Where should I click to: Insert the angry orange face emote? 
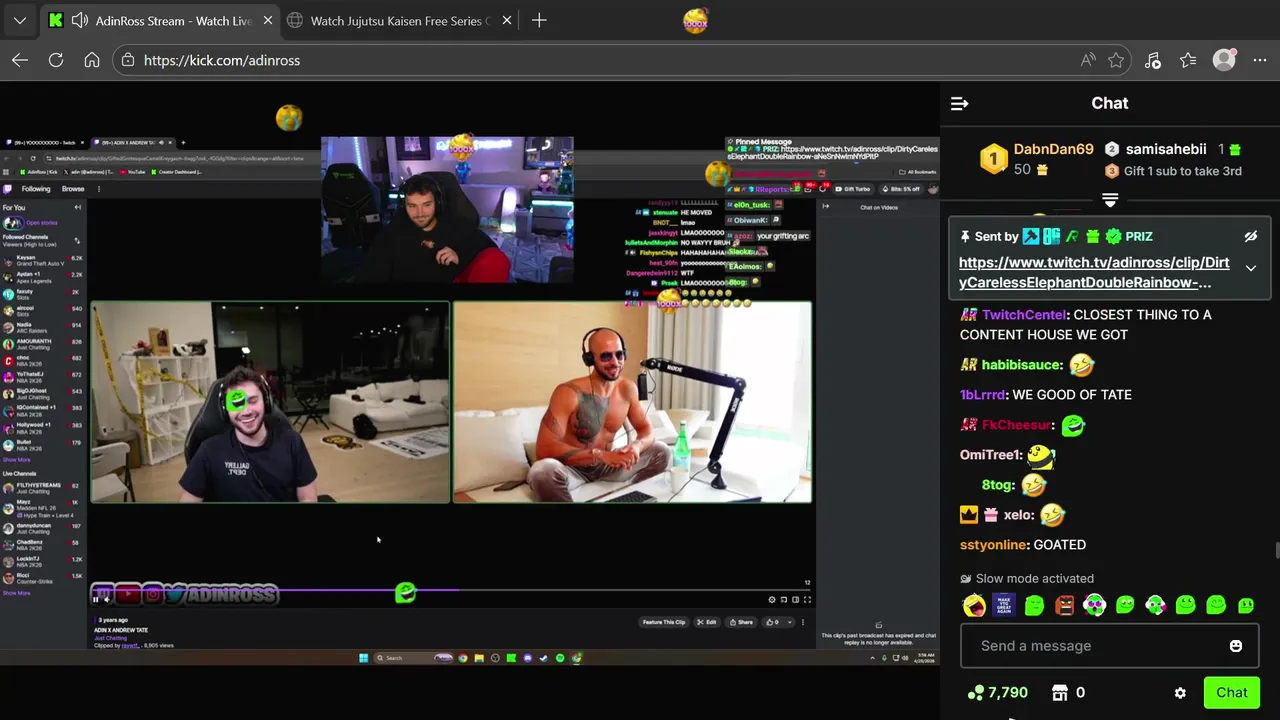point(1065,605)
